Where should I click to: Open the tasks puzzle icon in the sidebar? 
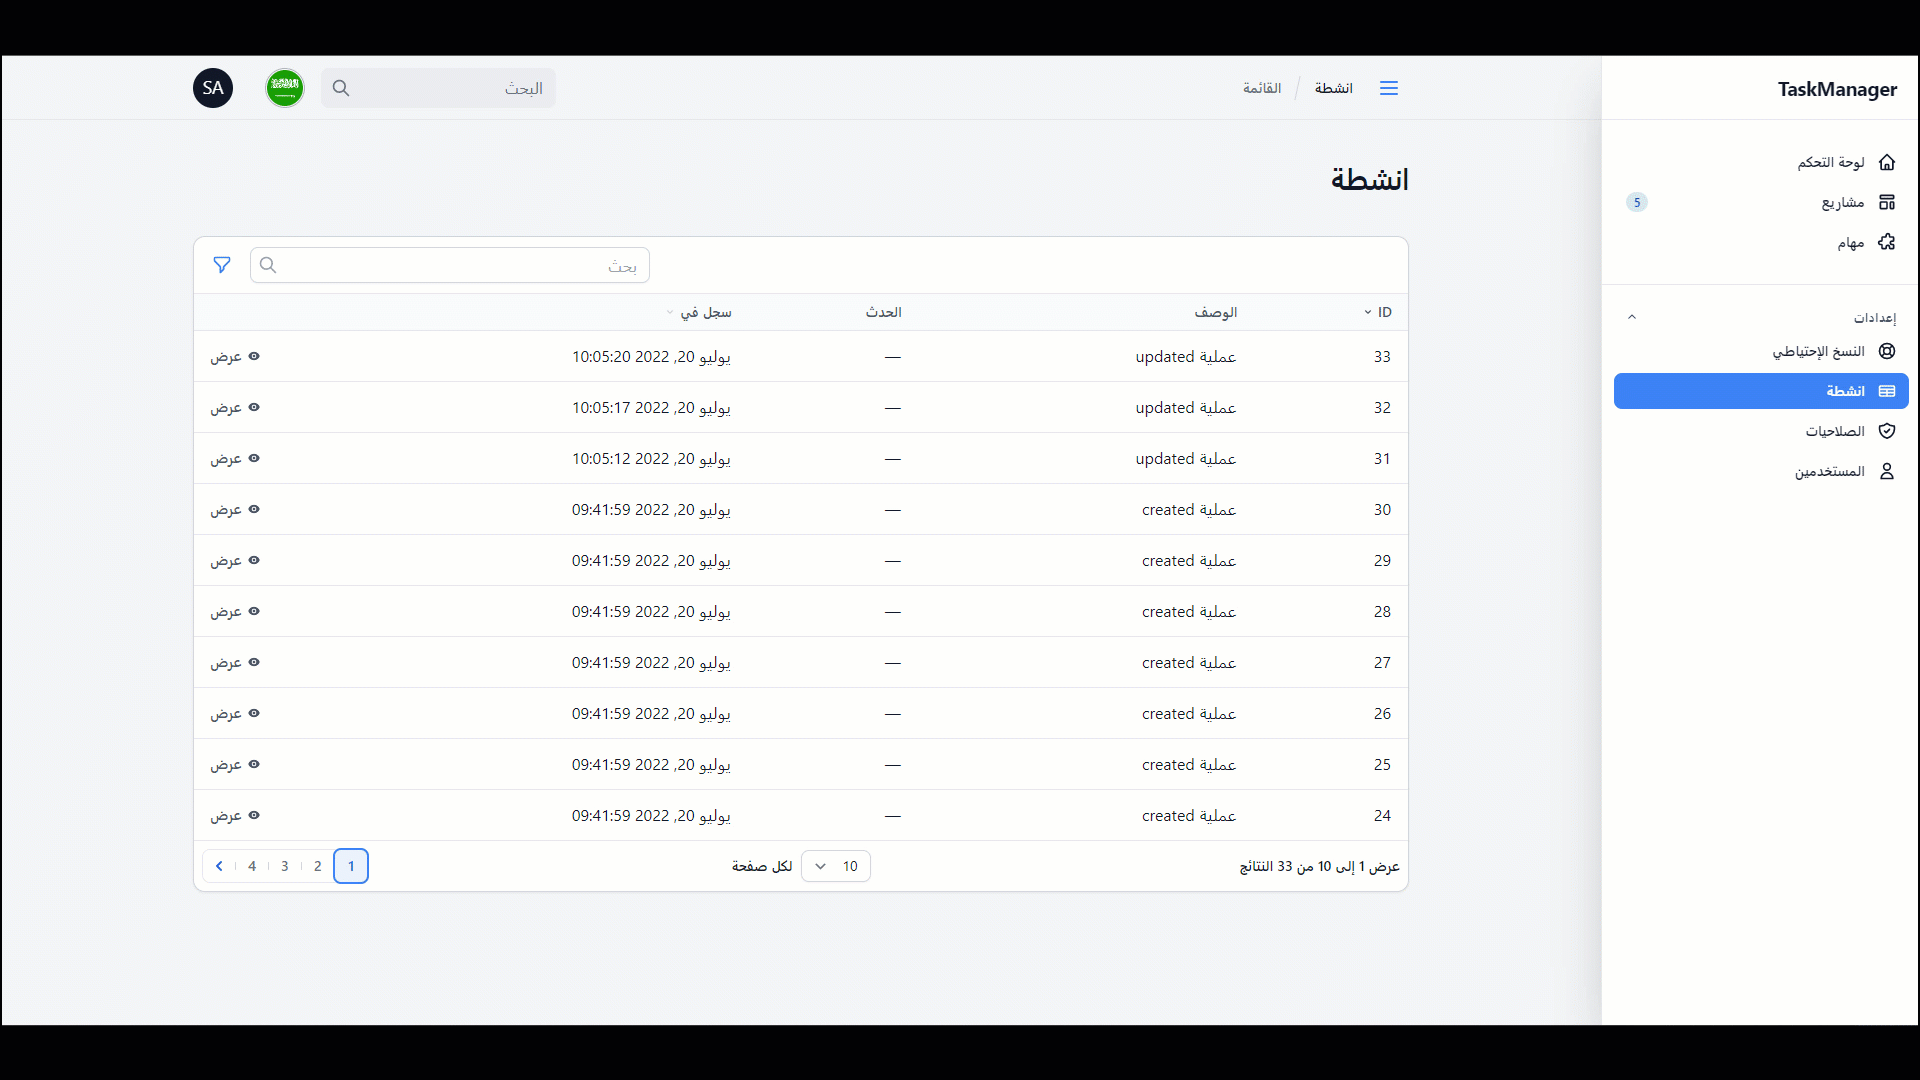[1887, 242]
